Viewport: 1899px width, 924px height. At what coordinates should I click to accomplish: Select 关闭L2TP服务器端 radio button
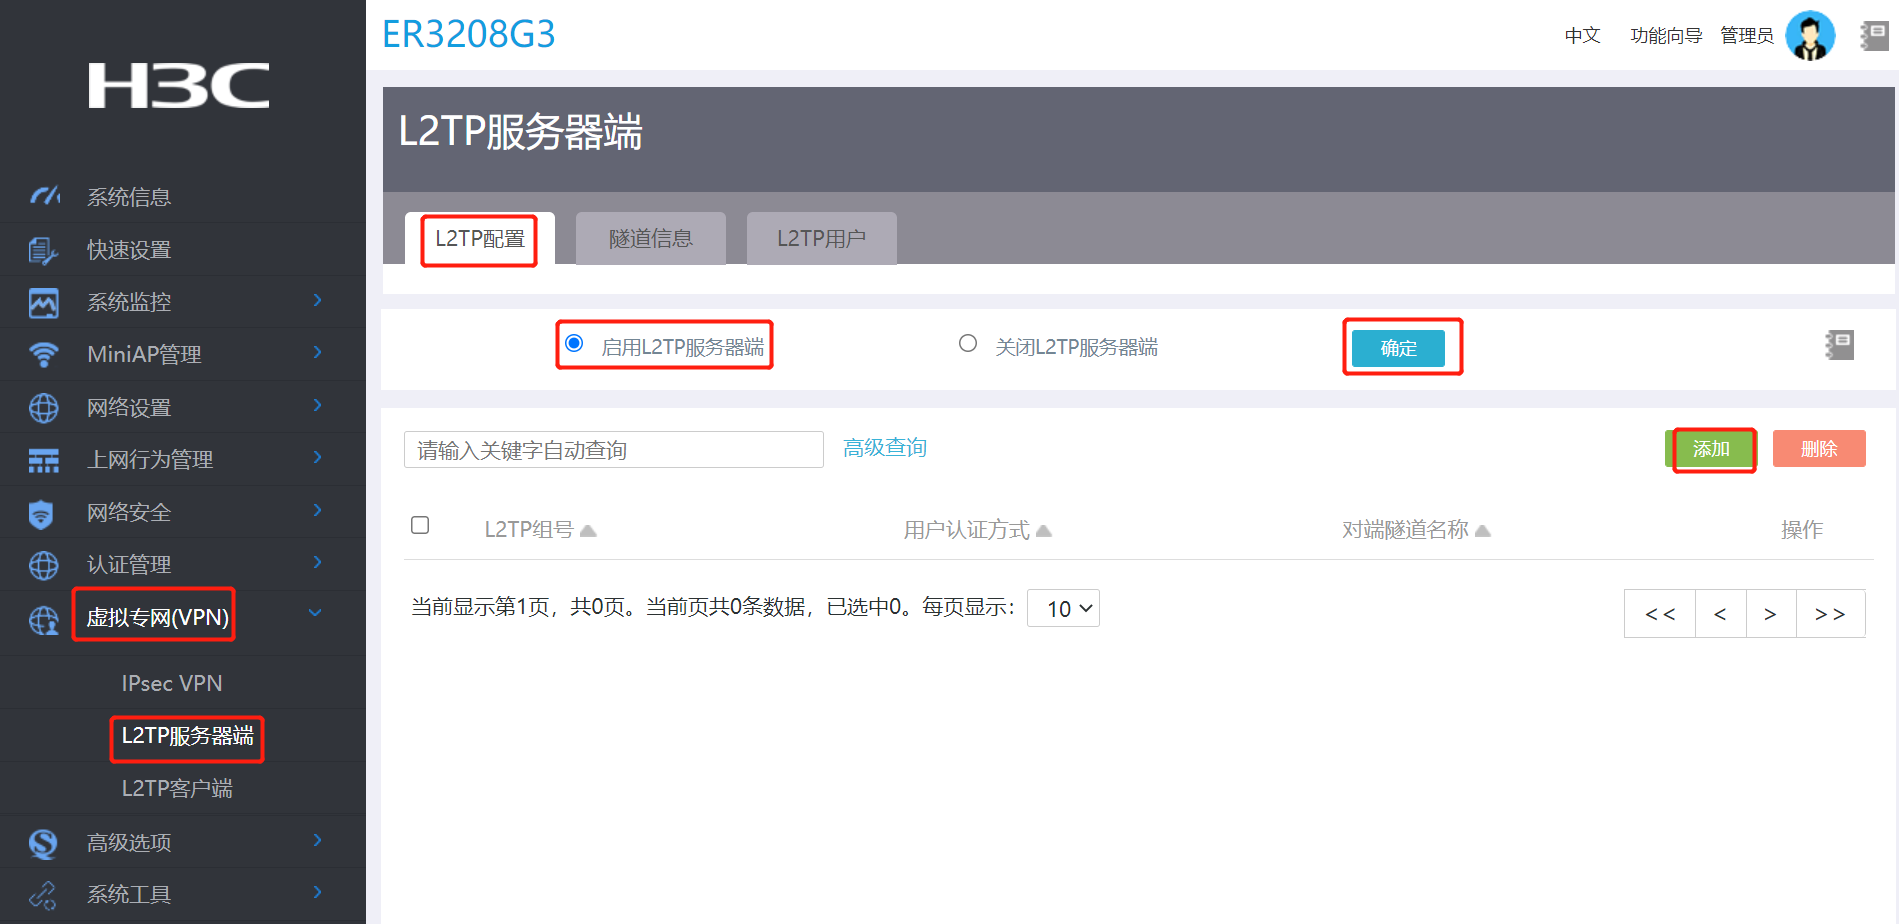968,343
